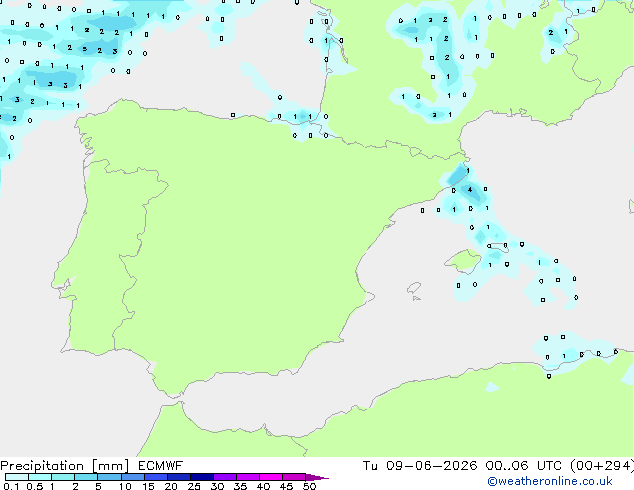The width and height of the screenshot is (634, 490).
Task: Click the Mallorca island outline
Action: [463, 261]
